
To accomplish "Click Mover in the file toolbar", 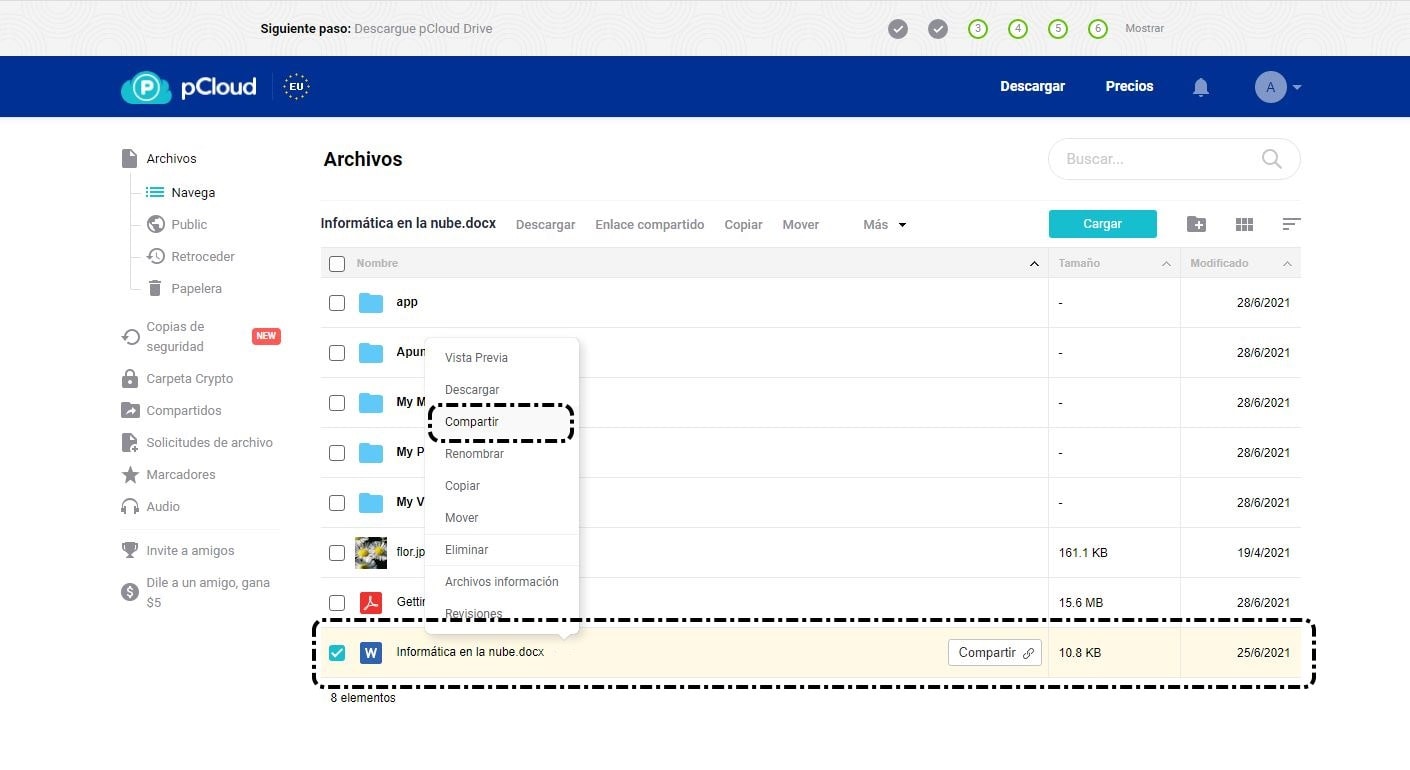I will click(800, 225).
